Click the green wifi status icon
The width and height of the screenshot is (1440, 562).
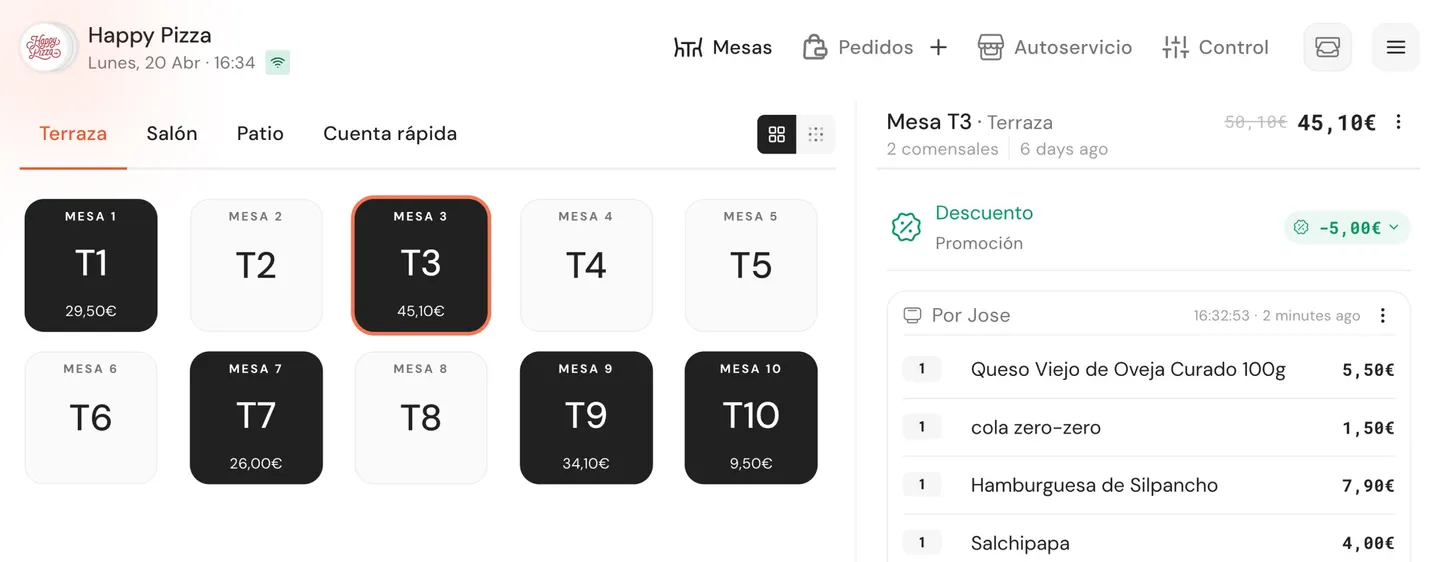click(278, 63)
